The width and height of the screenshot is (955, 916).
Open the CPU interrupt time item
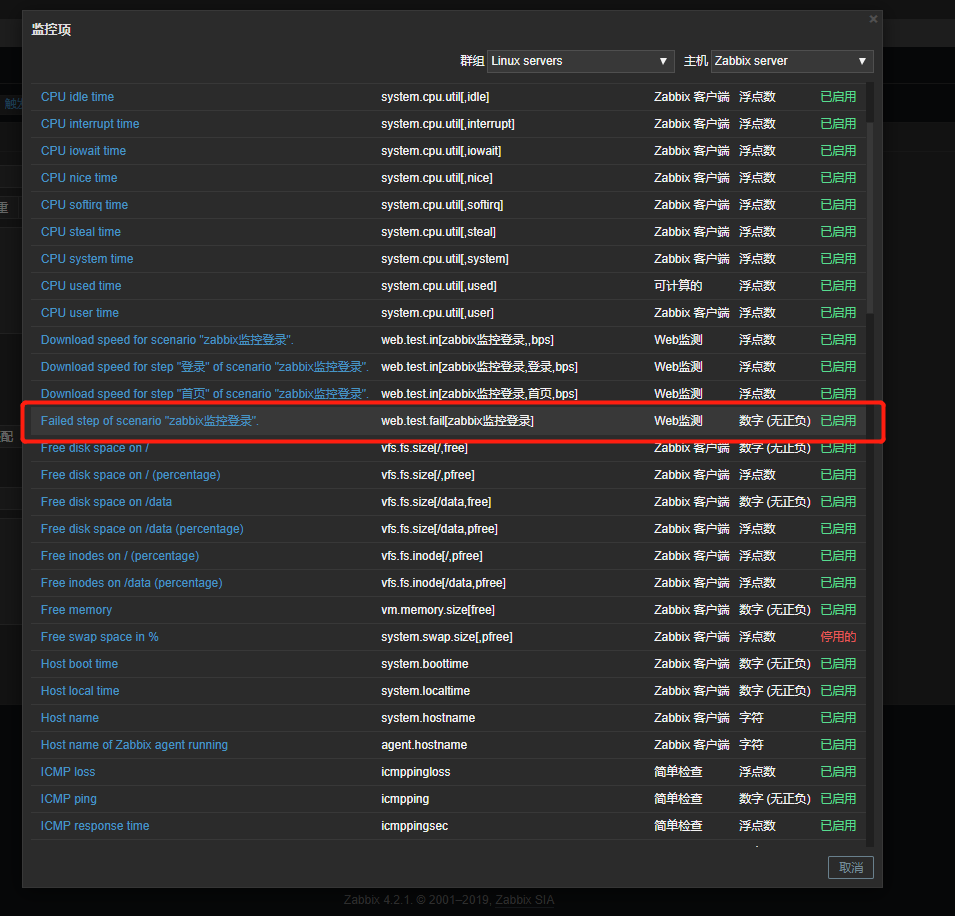[x=90, y=124]
